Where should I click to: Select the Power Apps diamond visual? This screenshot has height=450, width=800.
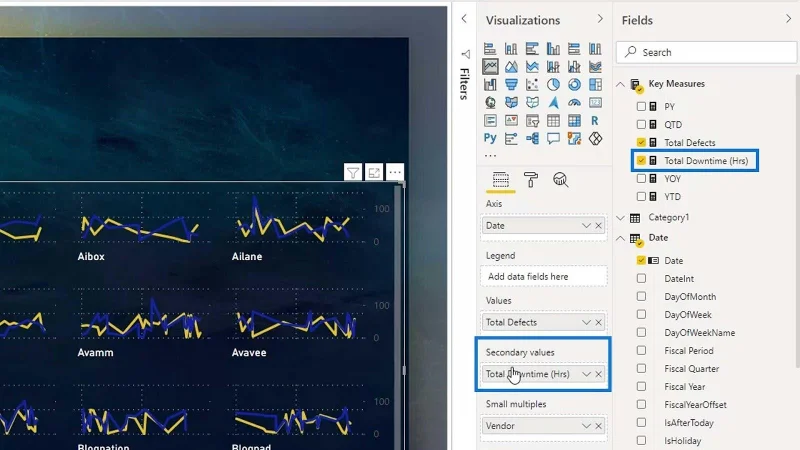595,138
